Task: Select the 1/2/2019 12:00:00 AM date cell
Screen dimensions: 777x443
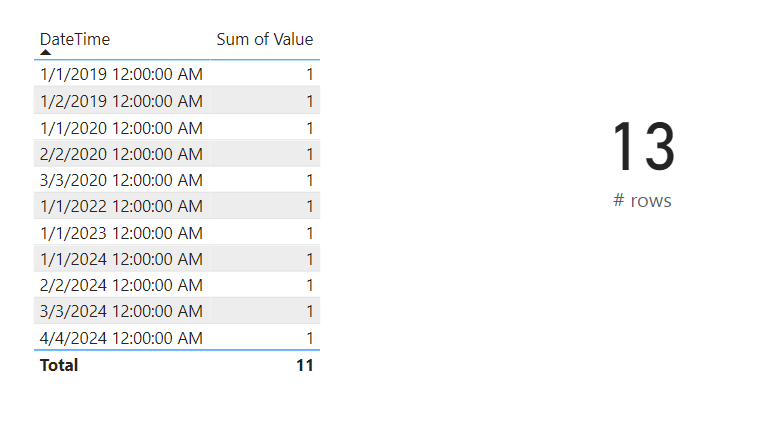Action: click(x=121, y=101)
